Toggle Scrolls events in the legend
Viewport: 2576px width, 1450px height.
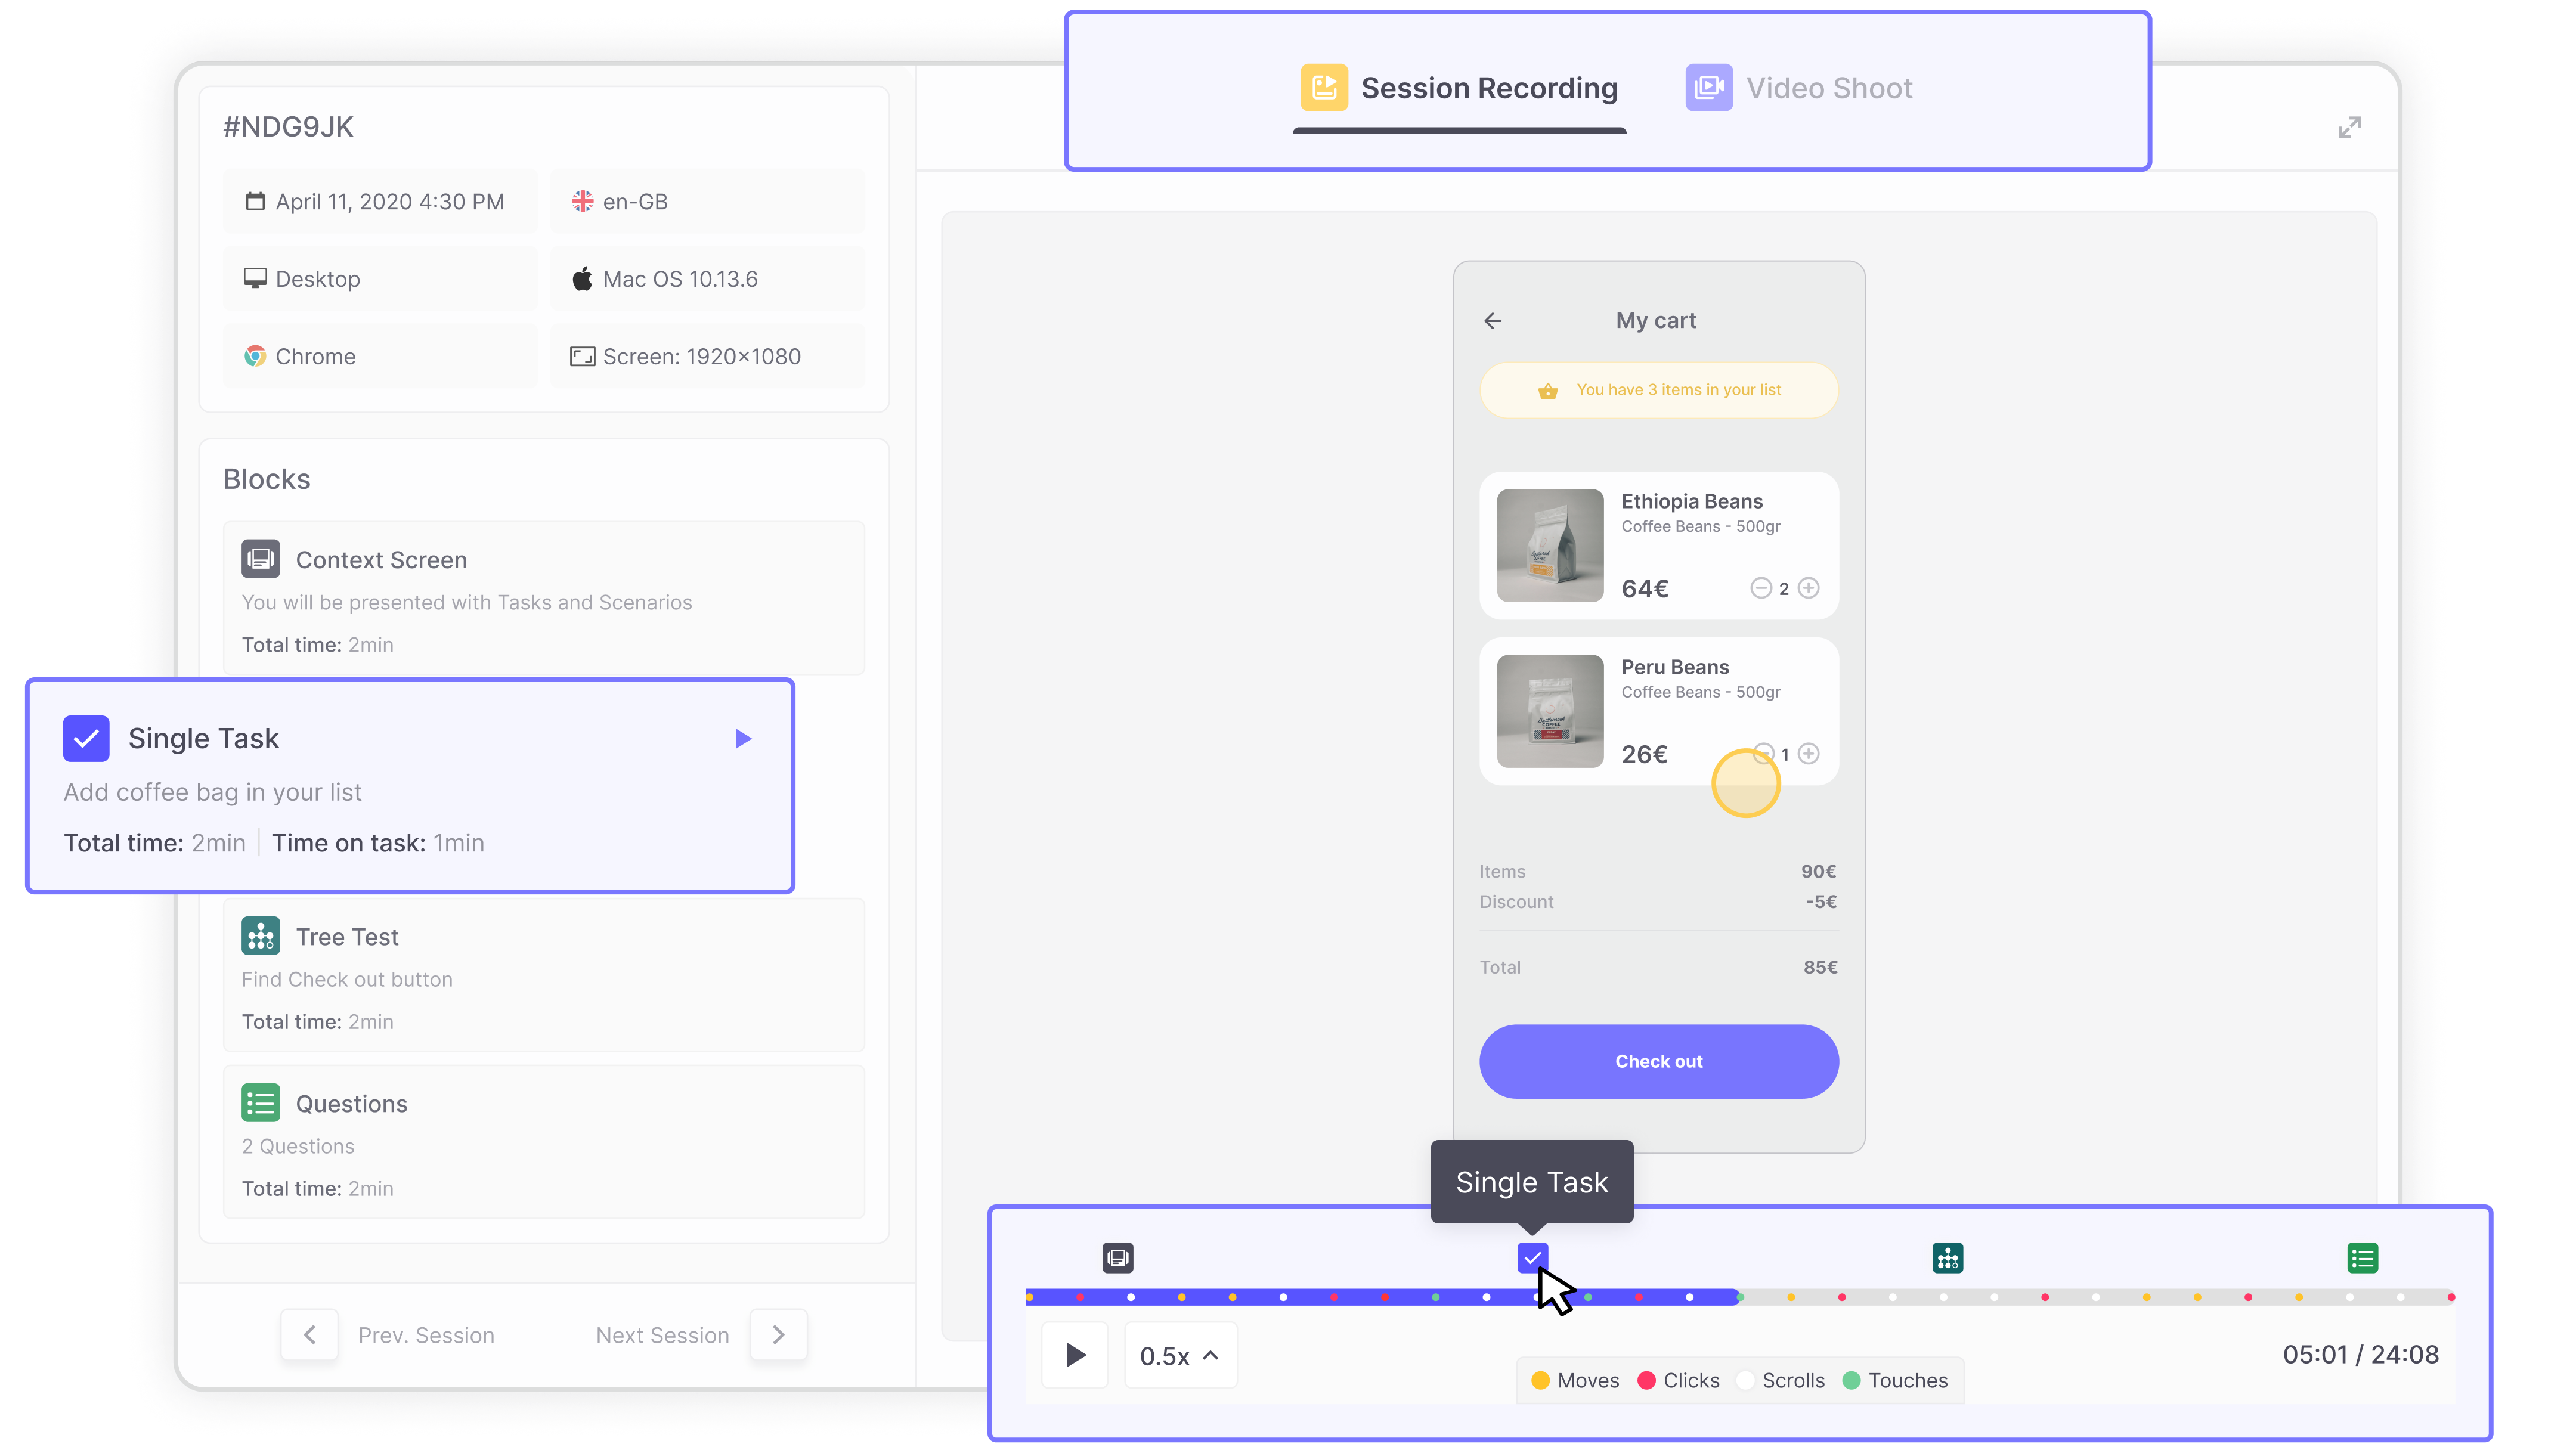tap(1780, 1380)
